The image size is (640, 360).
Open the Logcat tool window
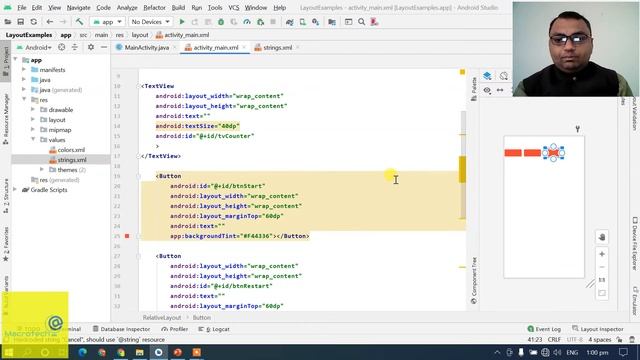(x=214, y=329)
